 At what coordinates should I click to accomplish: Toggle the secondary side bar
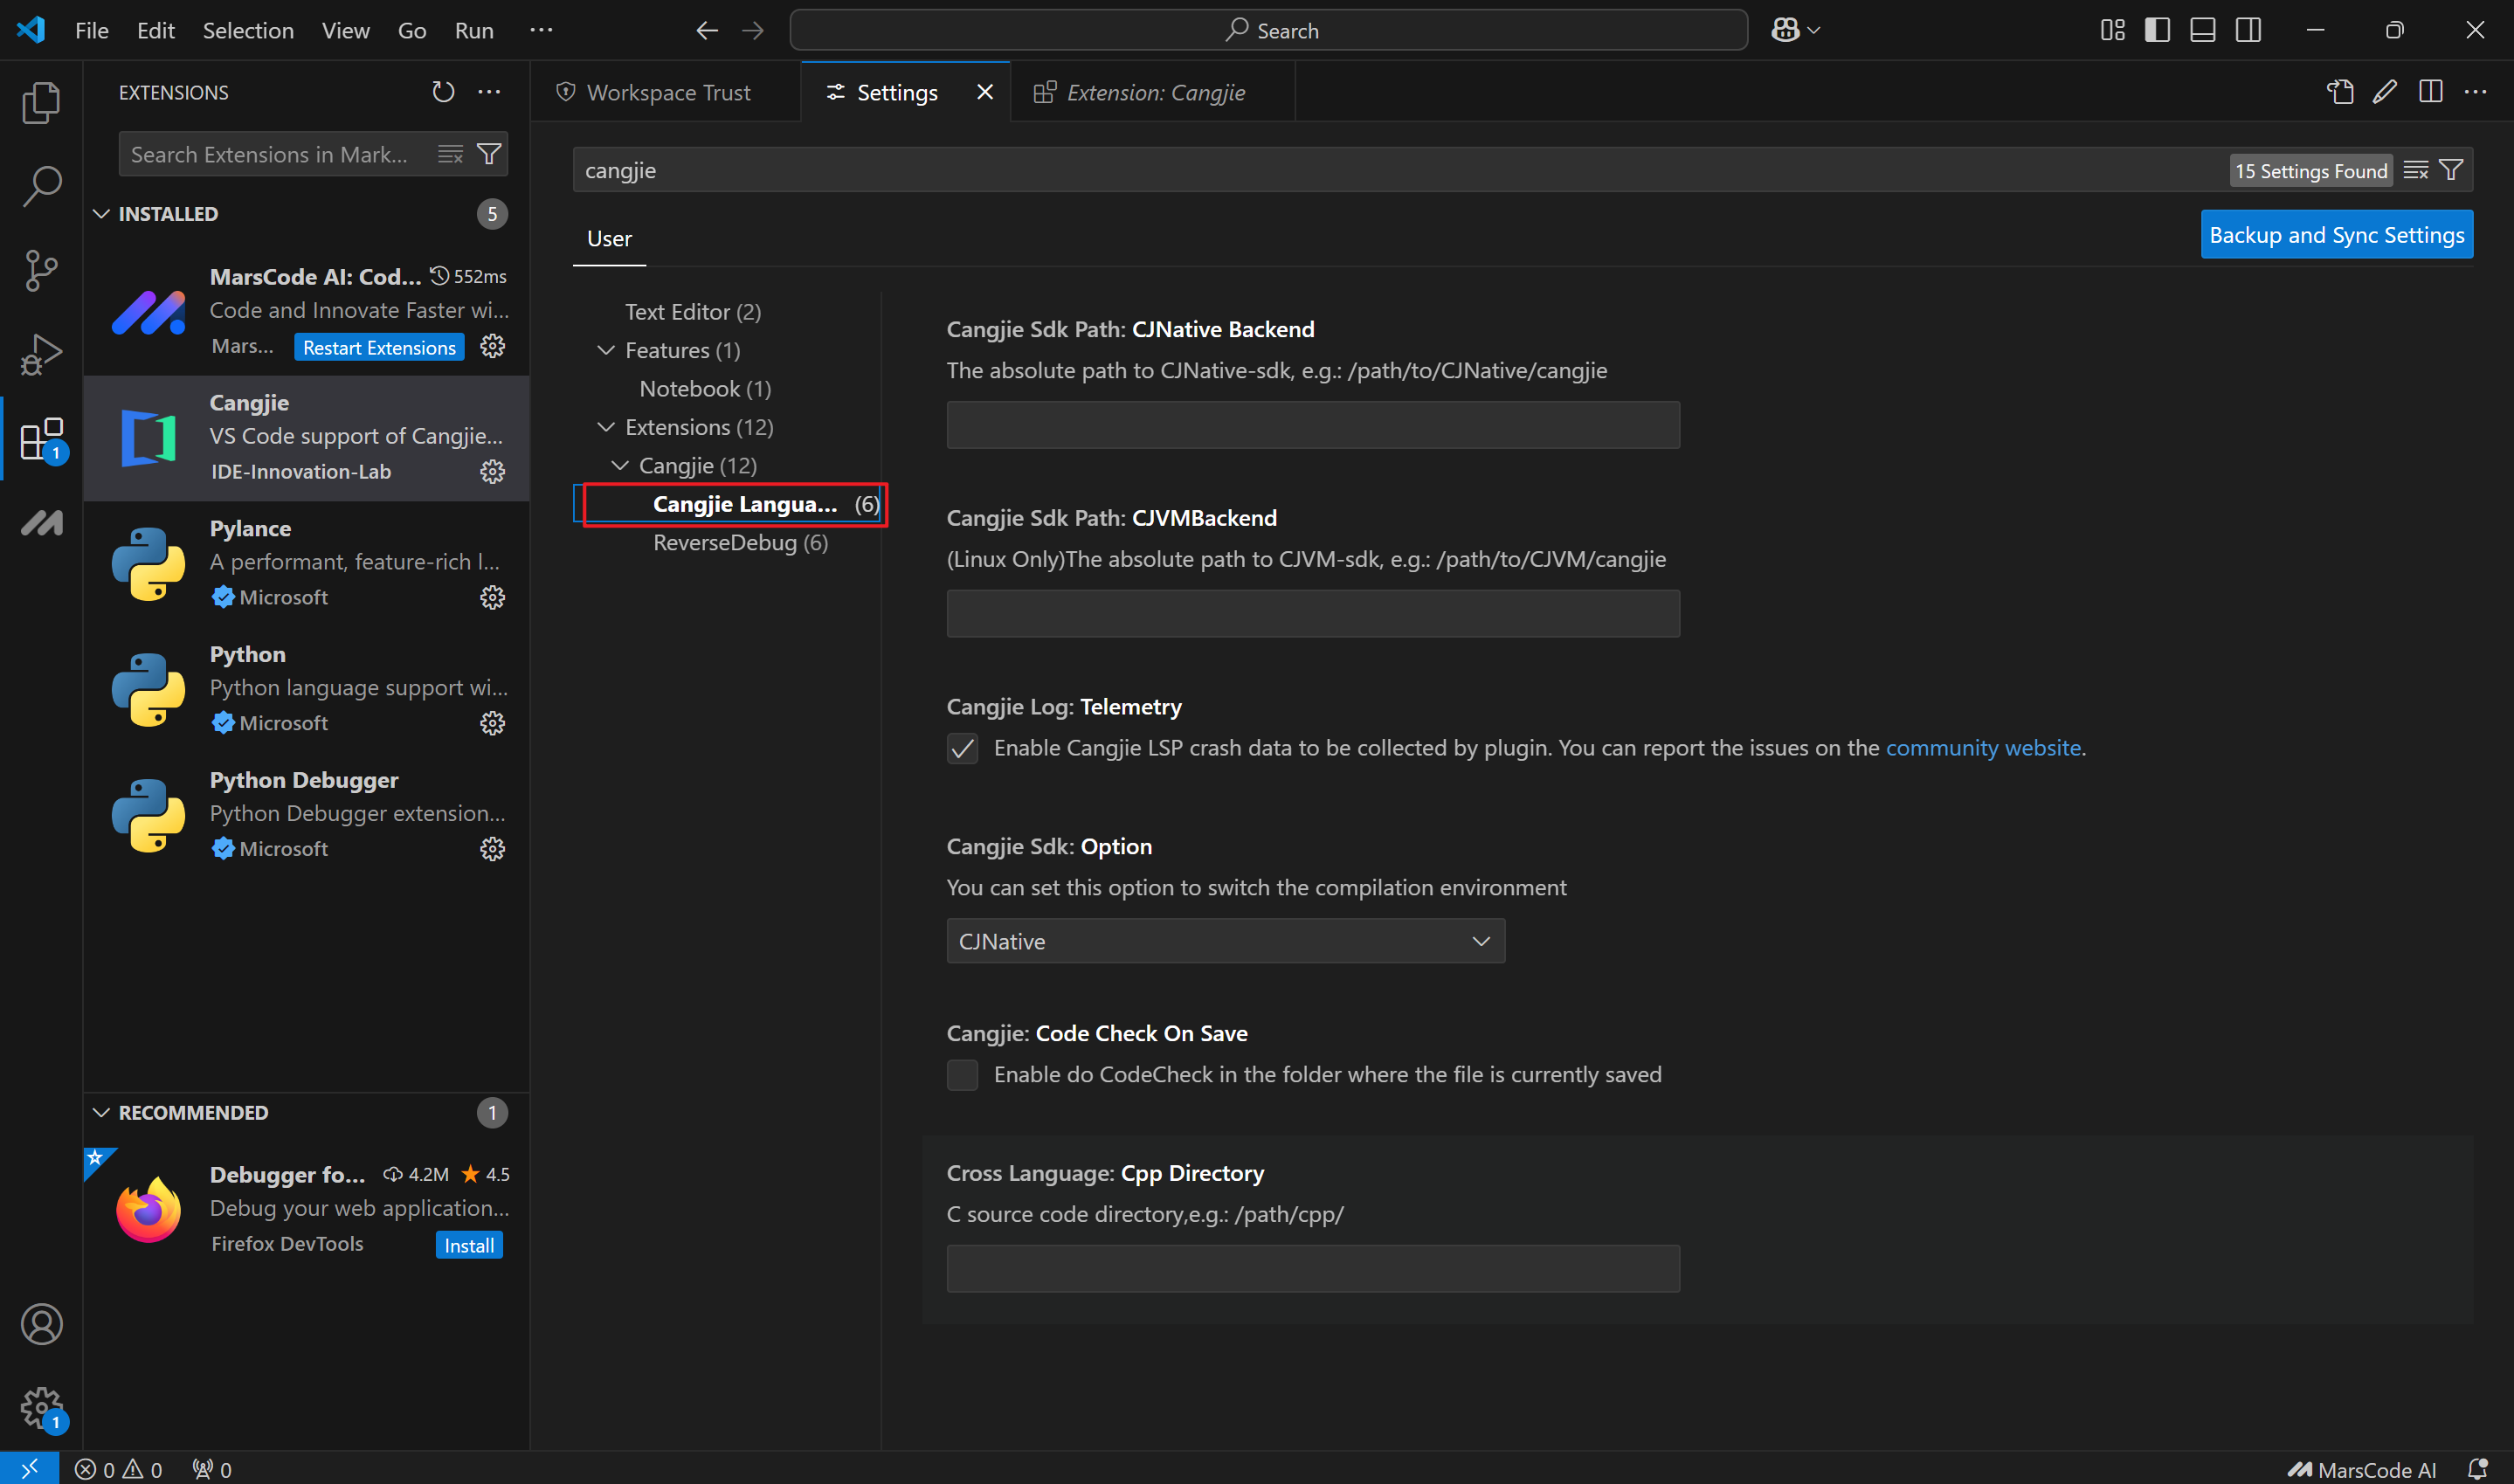coord(2248,30)
